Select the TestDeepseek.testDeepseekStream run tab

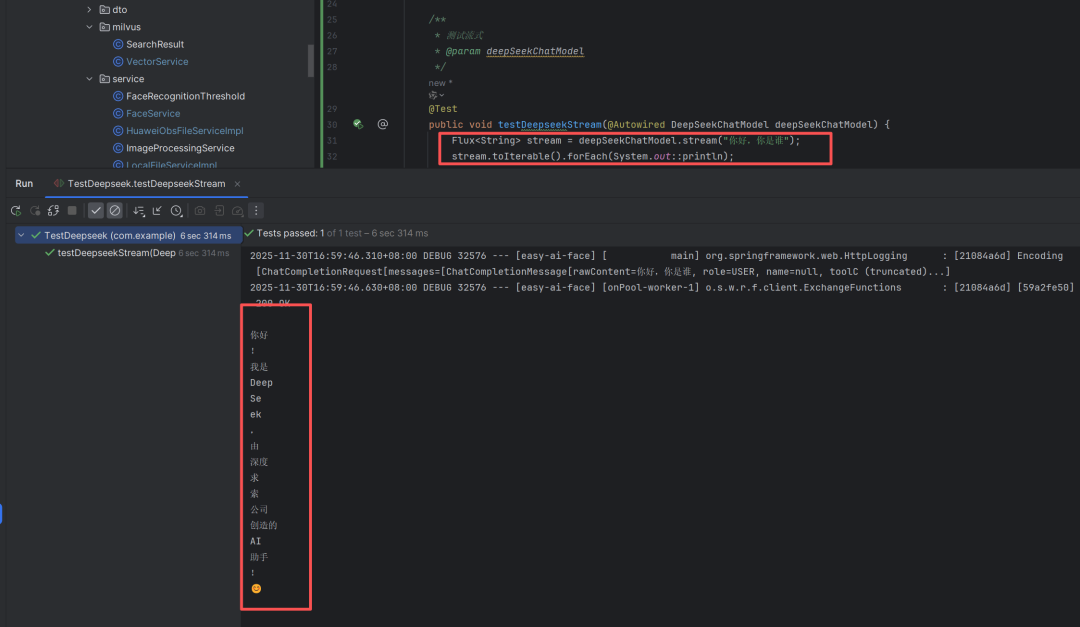pos(145,184)
